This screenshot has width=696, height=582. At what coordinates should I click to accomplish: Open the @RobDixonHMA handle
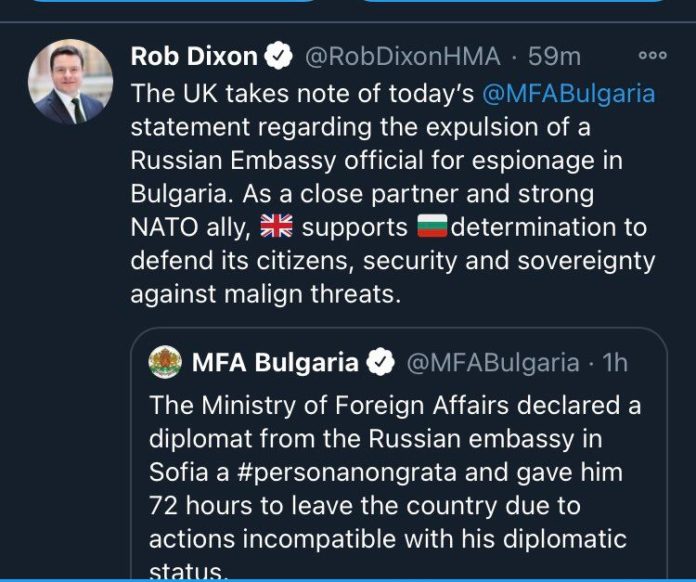coord(400,58)
